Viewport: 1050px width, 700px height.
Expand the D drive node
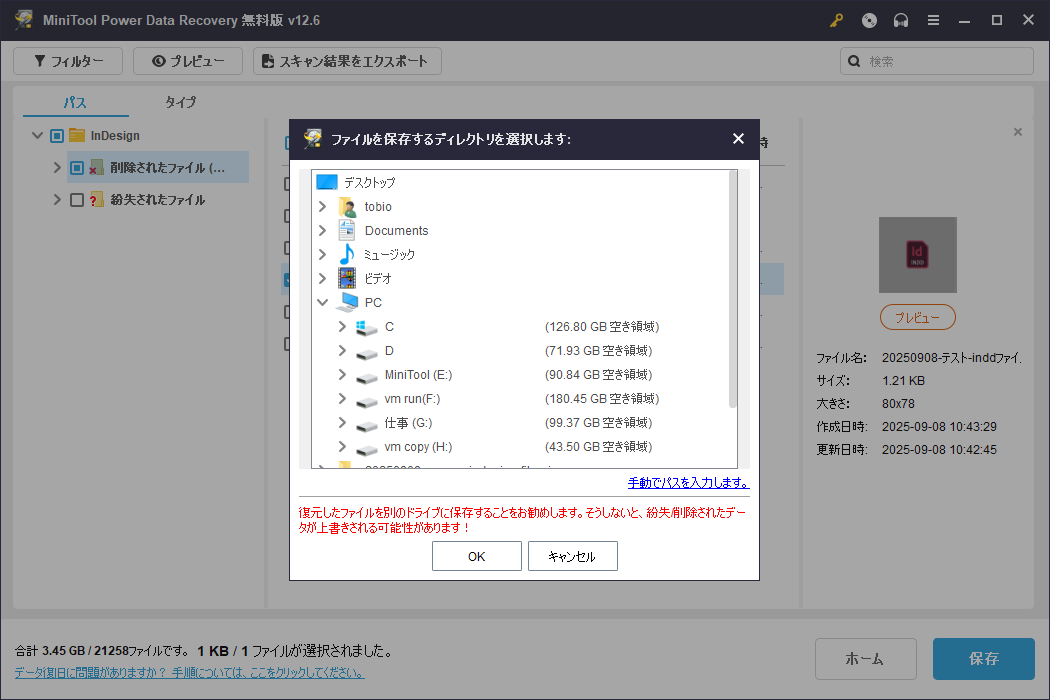click(342, 350)
